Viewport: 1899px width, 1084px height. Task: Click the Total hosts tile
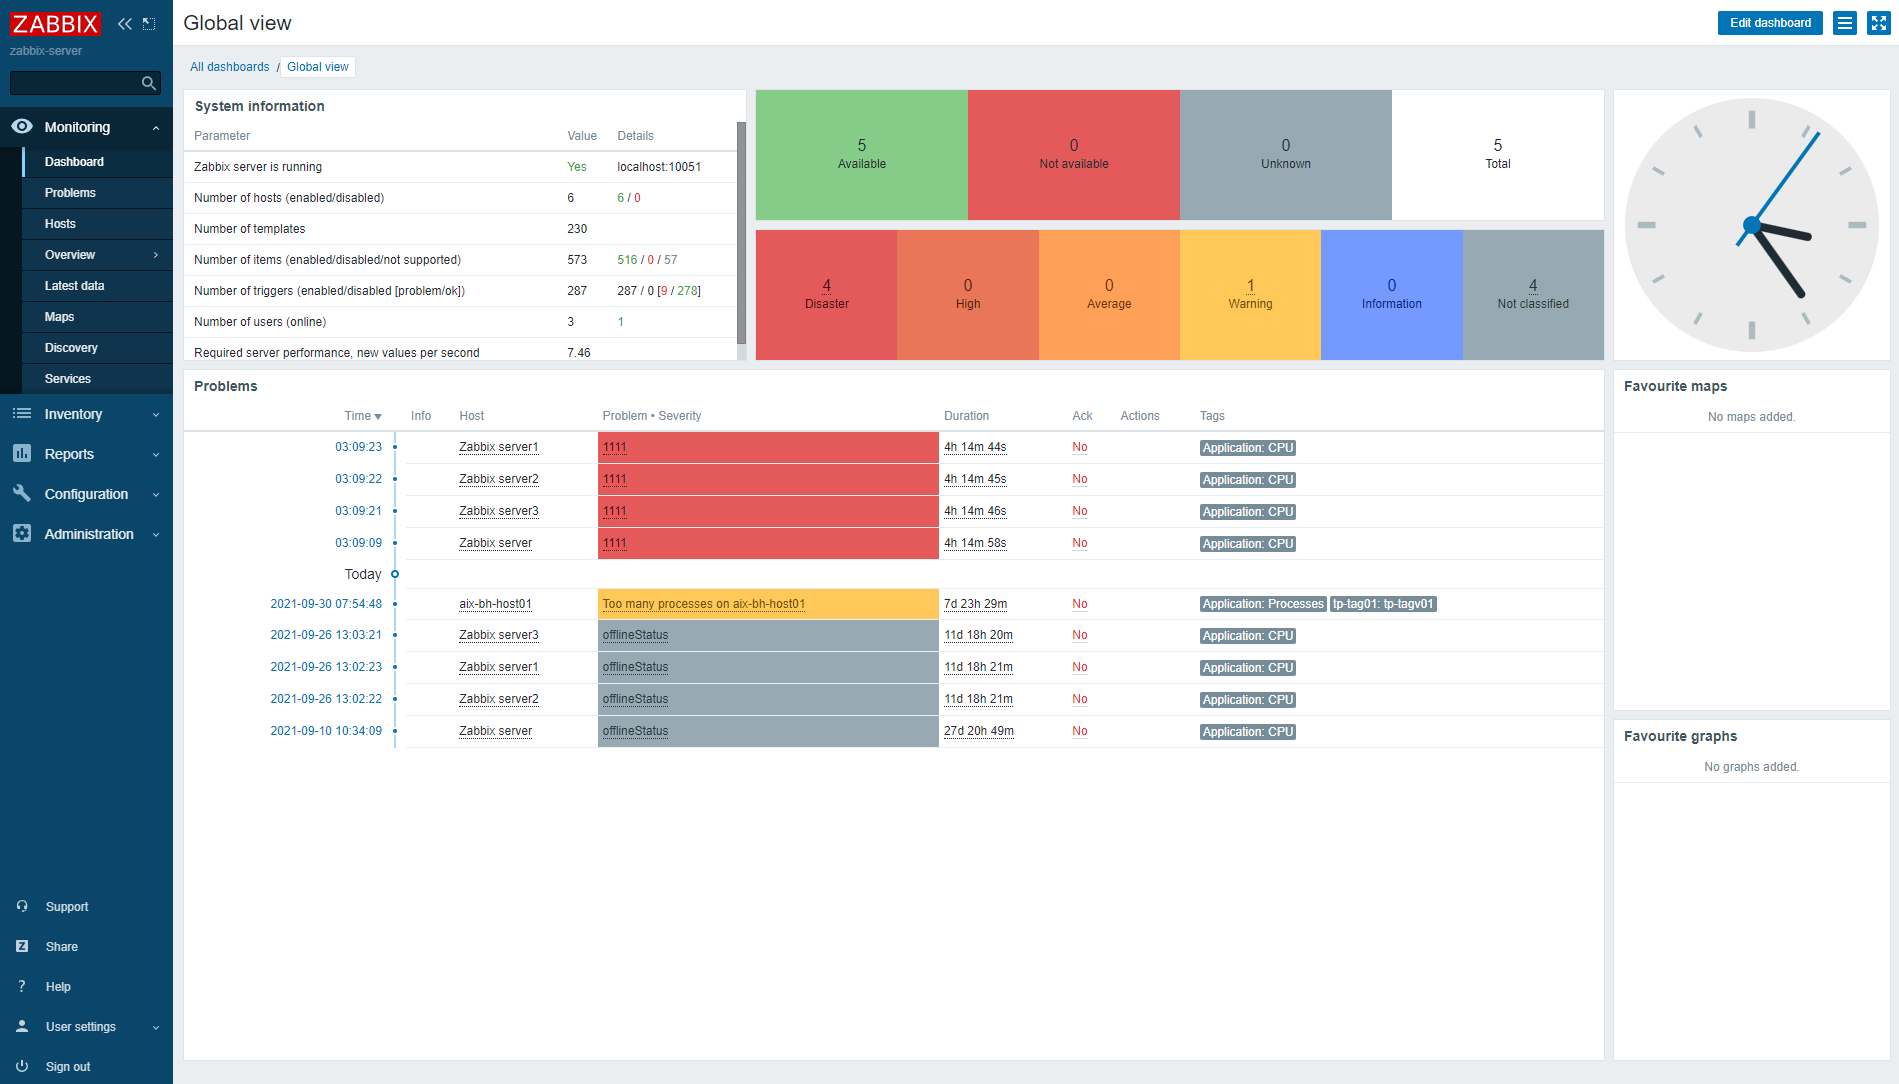point(1498,155)
